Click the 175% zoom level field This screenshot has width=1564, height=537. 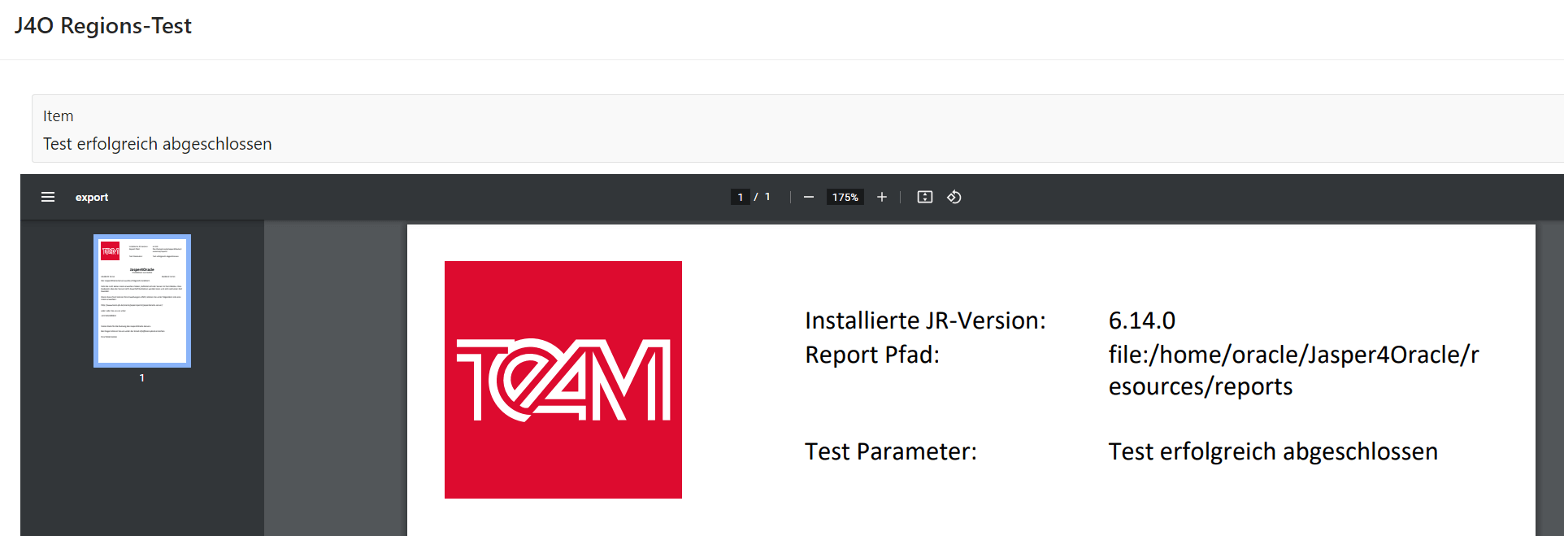846,197
